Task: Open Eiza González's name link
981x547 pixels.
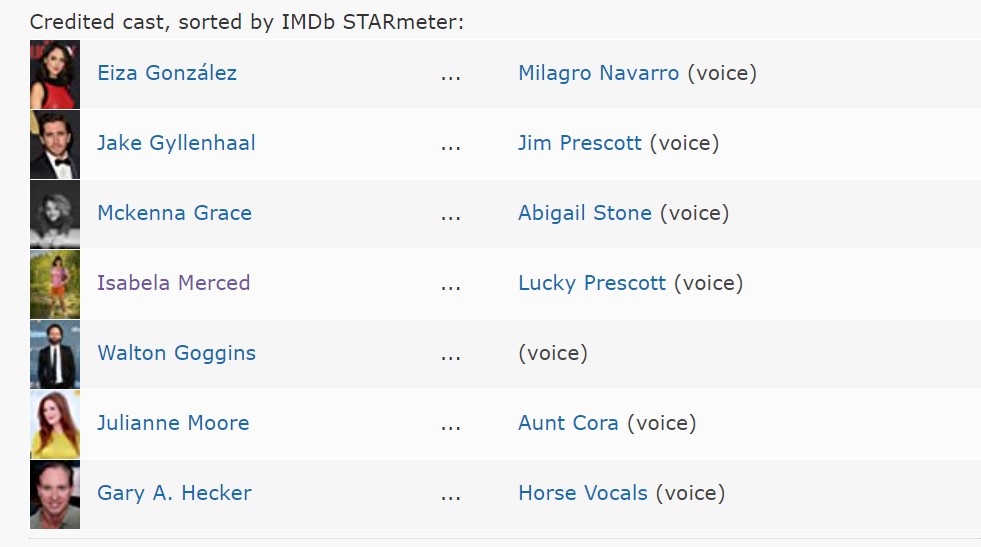Action: [x=167, y=73]
